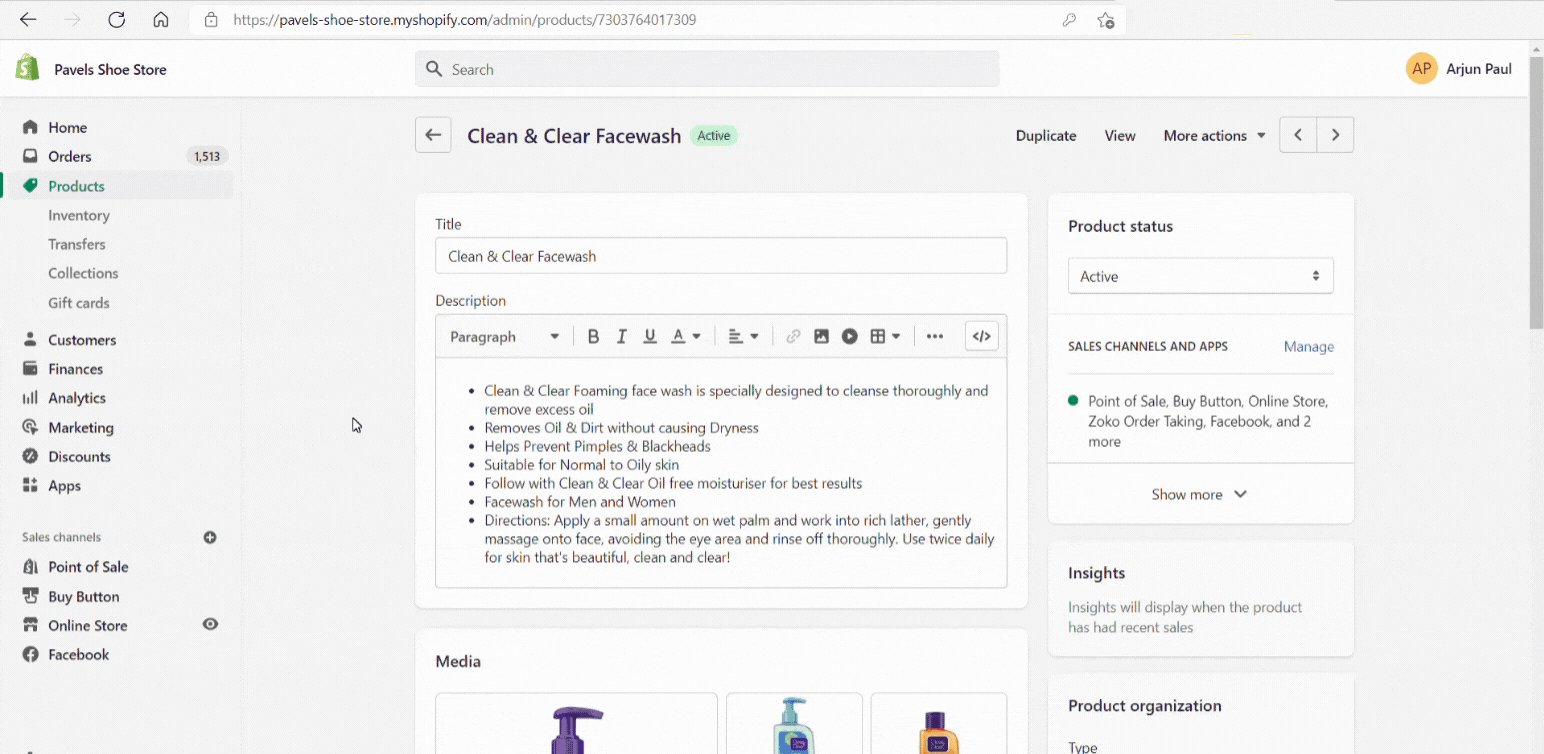The image size is (1544, 754).
Task: Select the orange bottle media thumbnail
Action: (x=939, y=723)
